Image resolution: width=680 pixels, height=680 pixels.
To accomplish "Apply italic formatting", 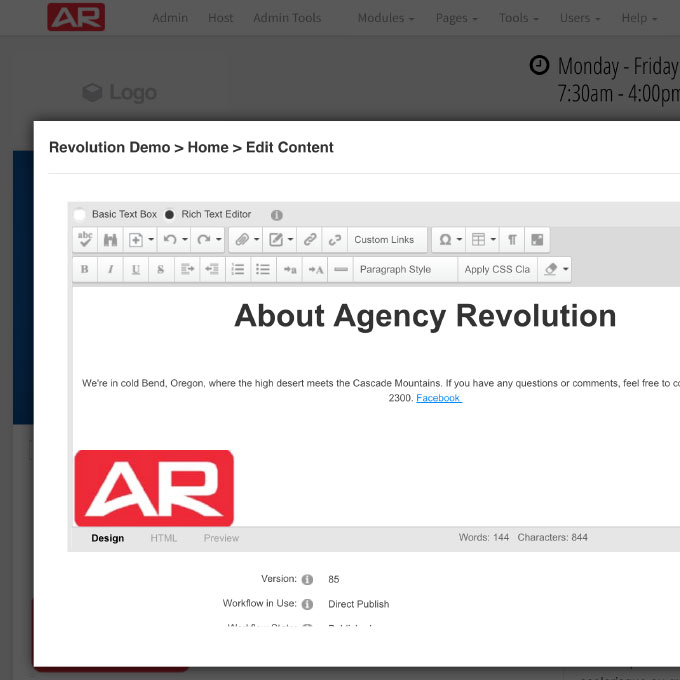I will tap(111, 269).
